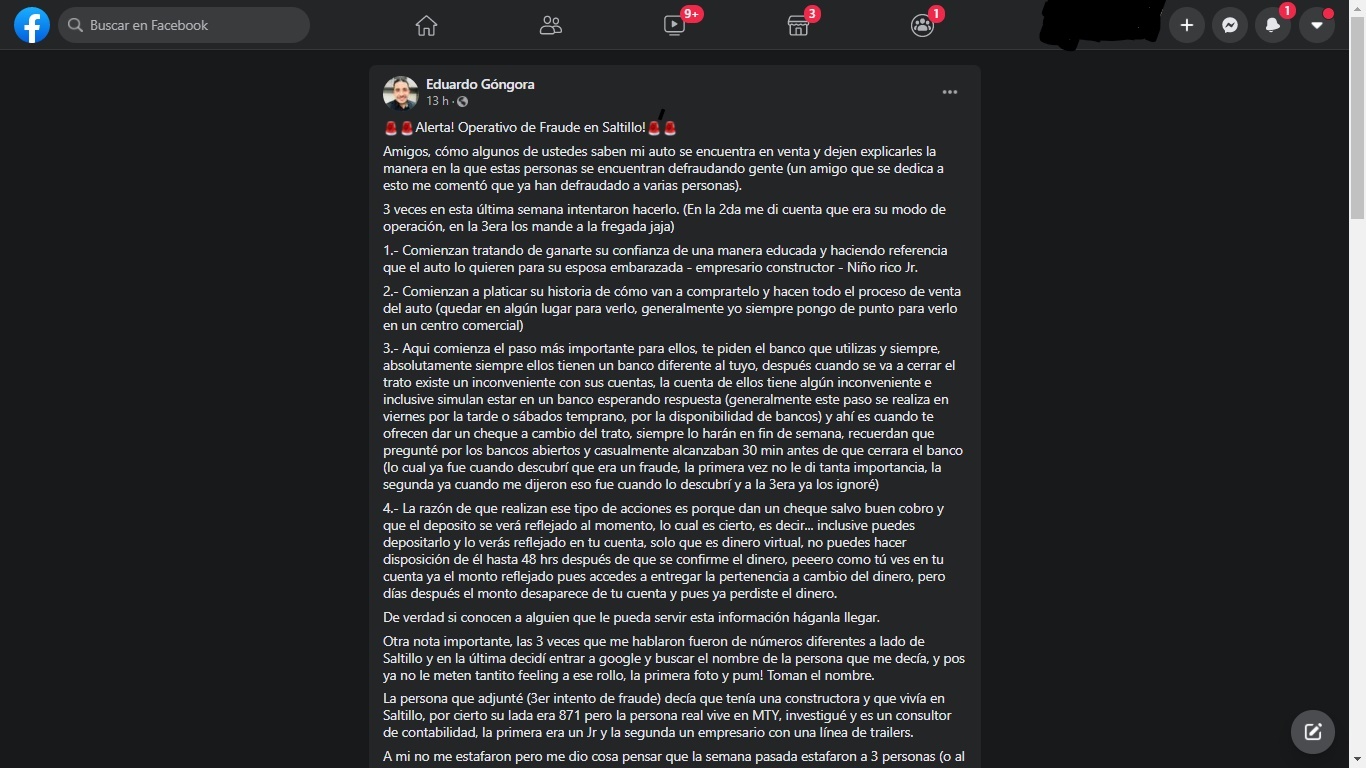
Task: Open the post options three-dot menu
Action: 950,92
